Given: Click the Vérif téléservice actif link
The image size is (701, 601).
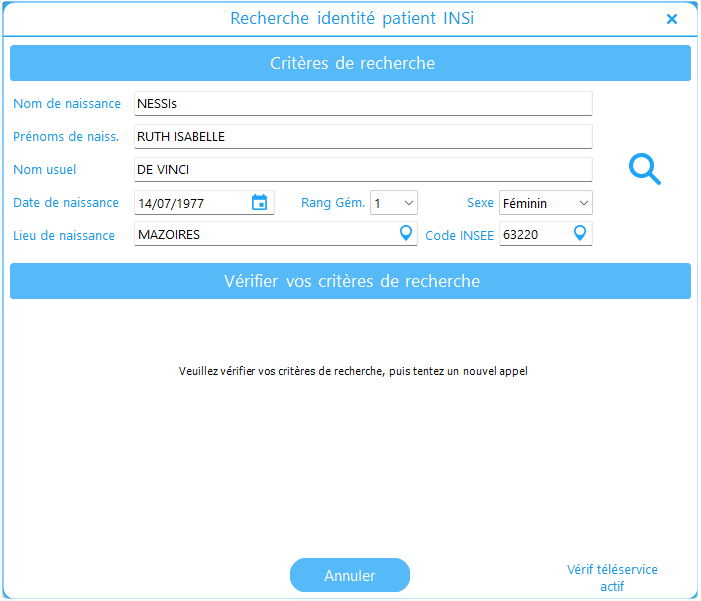Looking at the screenshot, I should coord(612,578).
